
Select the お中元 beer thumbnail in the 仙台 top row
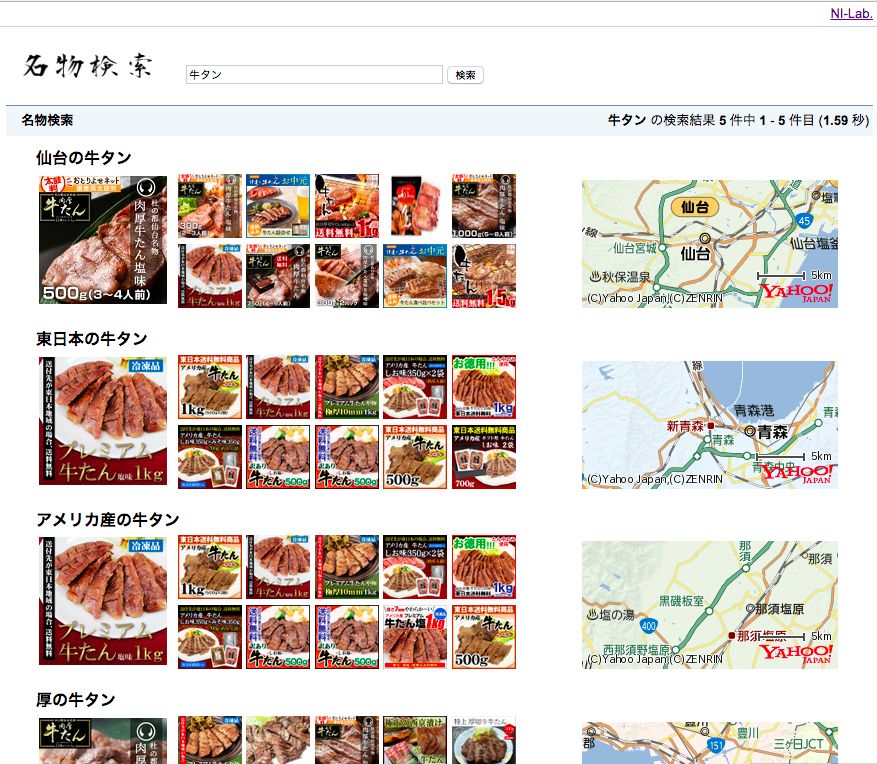(x=278, y=206)
